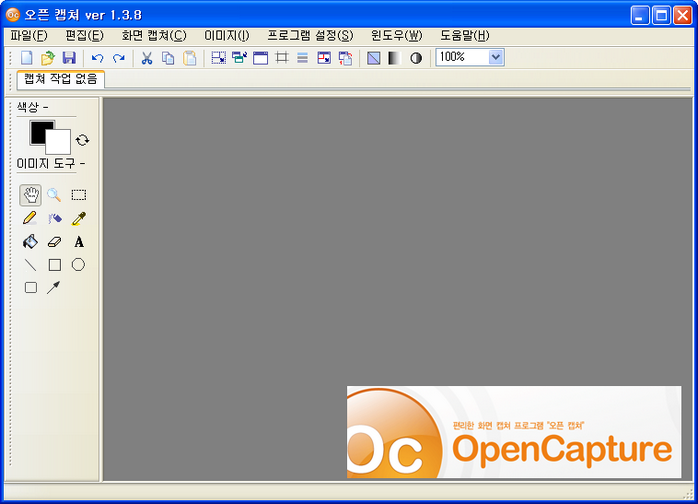Click the New file icon
The width and height of the screenshot is (698, 504).
[27, 58]
